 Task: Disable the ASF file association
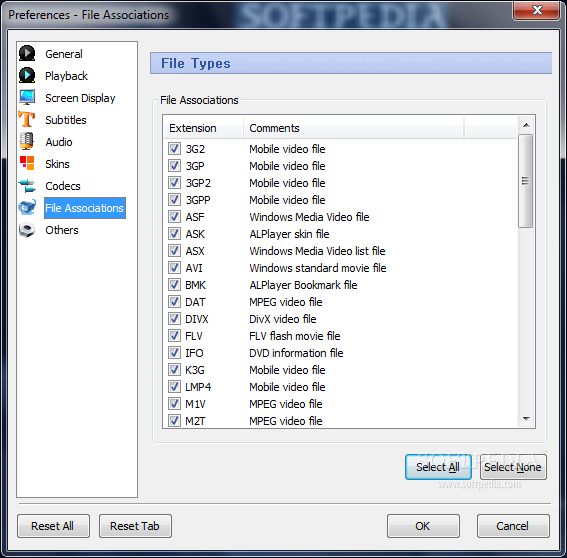(x=174, y=217)
